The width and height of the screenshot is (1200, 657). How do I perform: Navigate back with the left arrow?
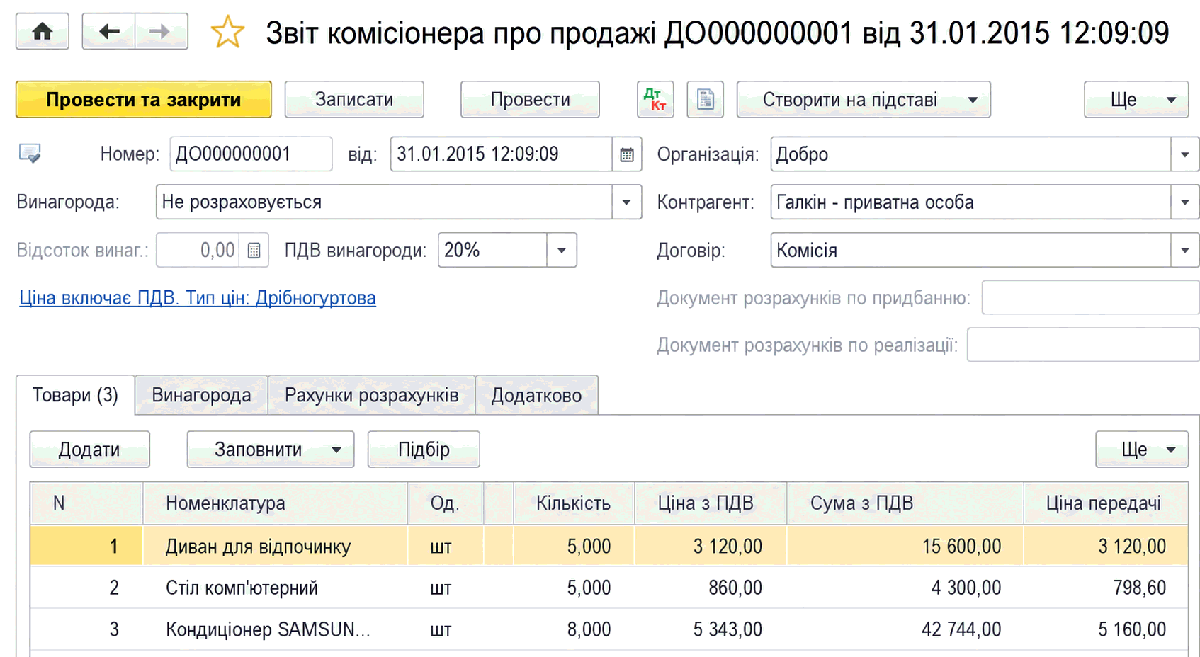[x=108, y=32]
